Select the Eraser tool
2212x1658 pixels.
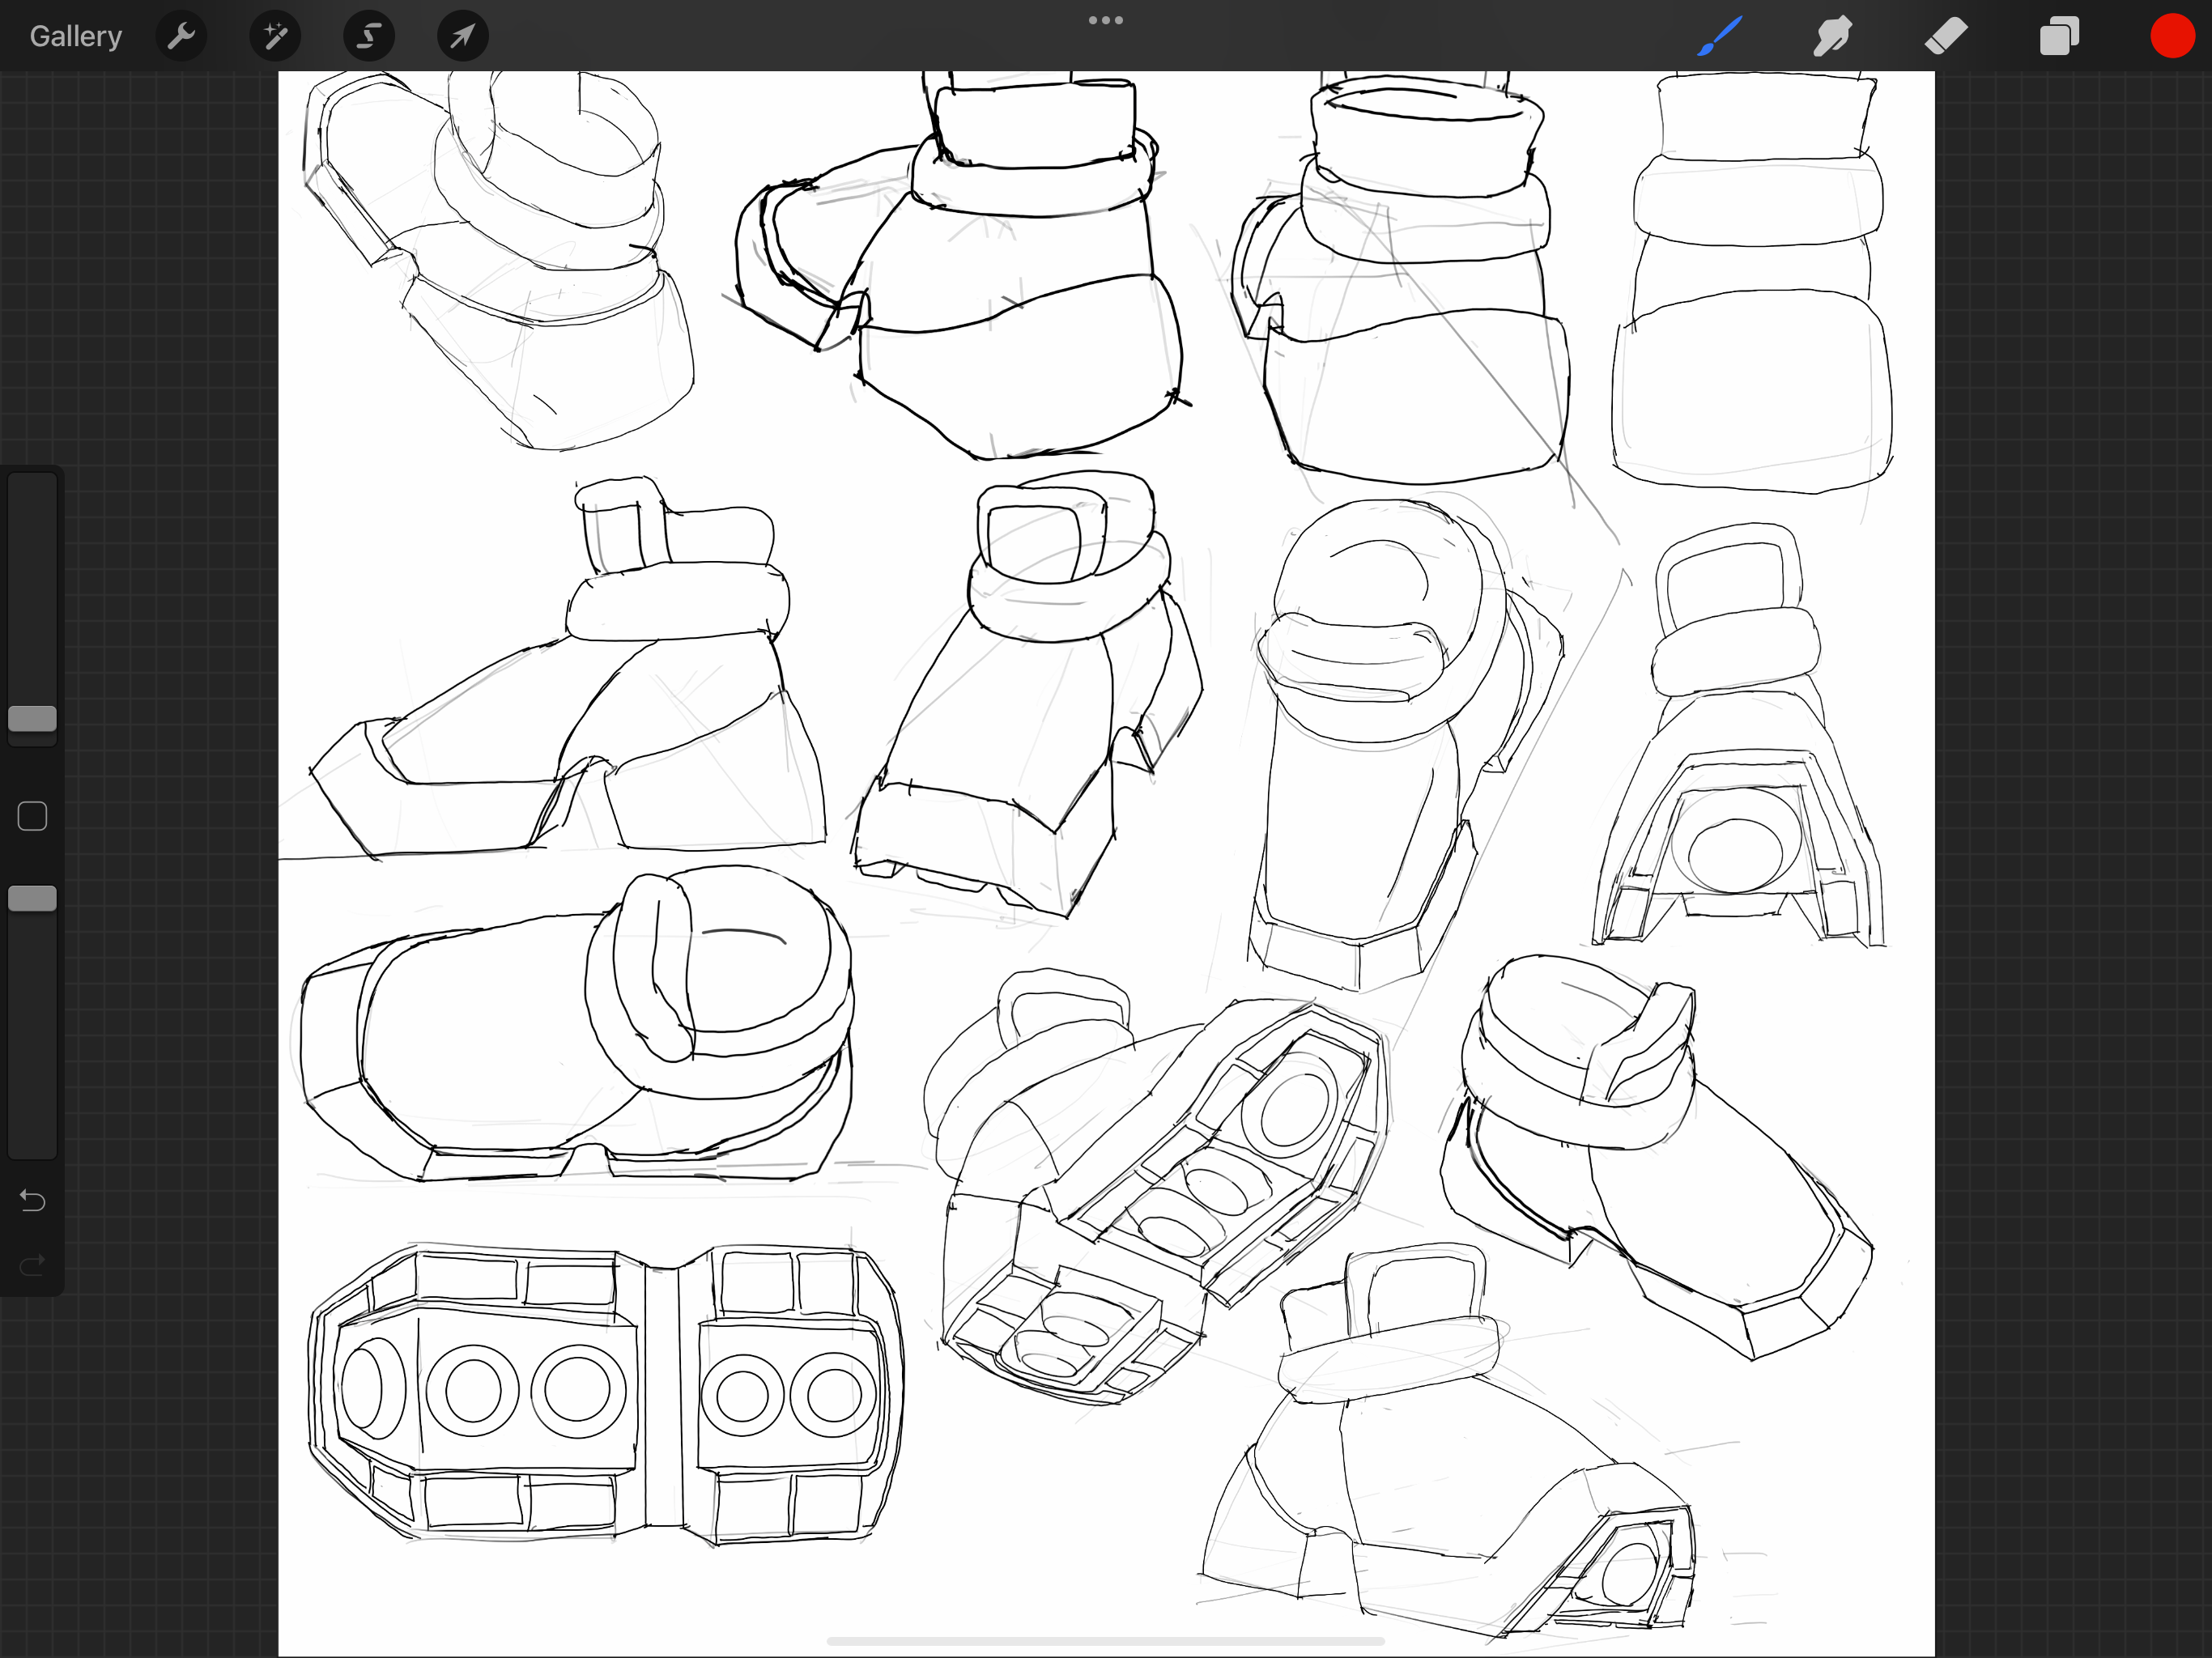(x=1946, y=36)
